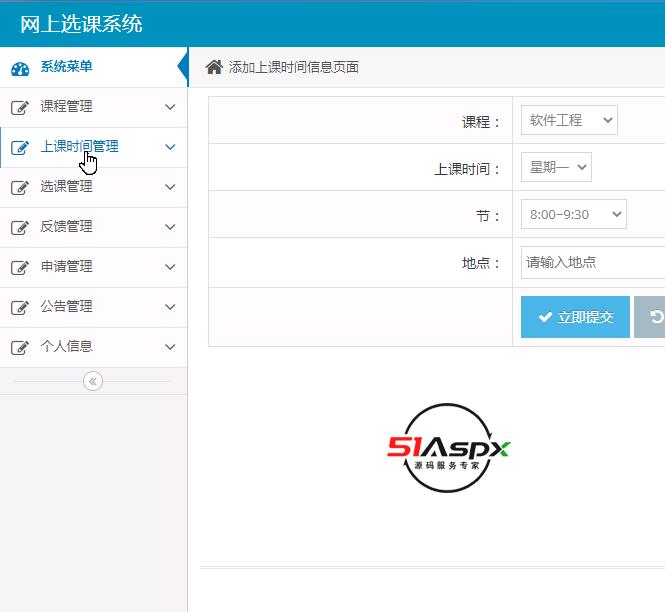Click the edit icon next to 选课管理
Screen dimensions: 665x612
20,187
